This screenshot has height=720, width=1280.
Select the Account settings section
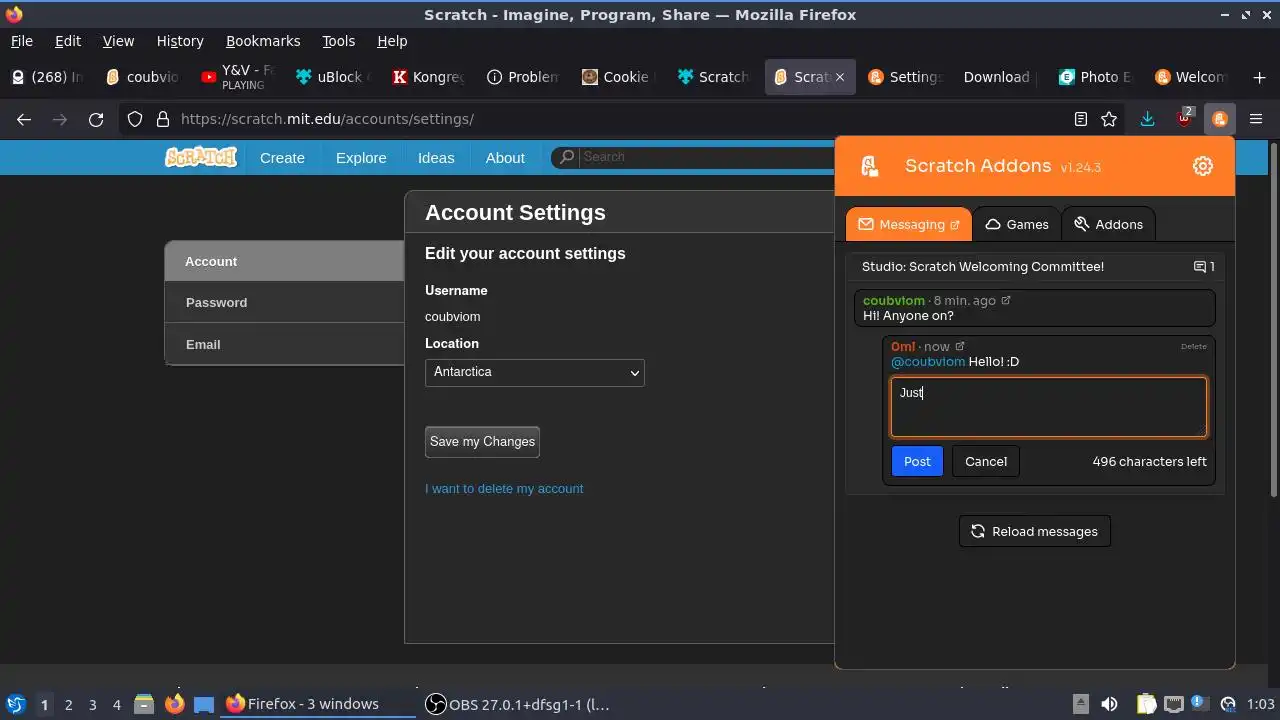[x=285, y=261]
